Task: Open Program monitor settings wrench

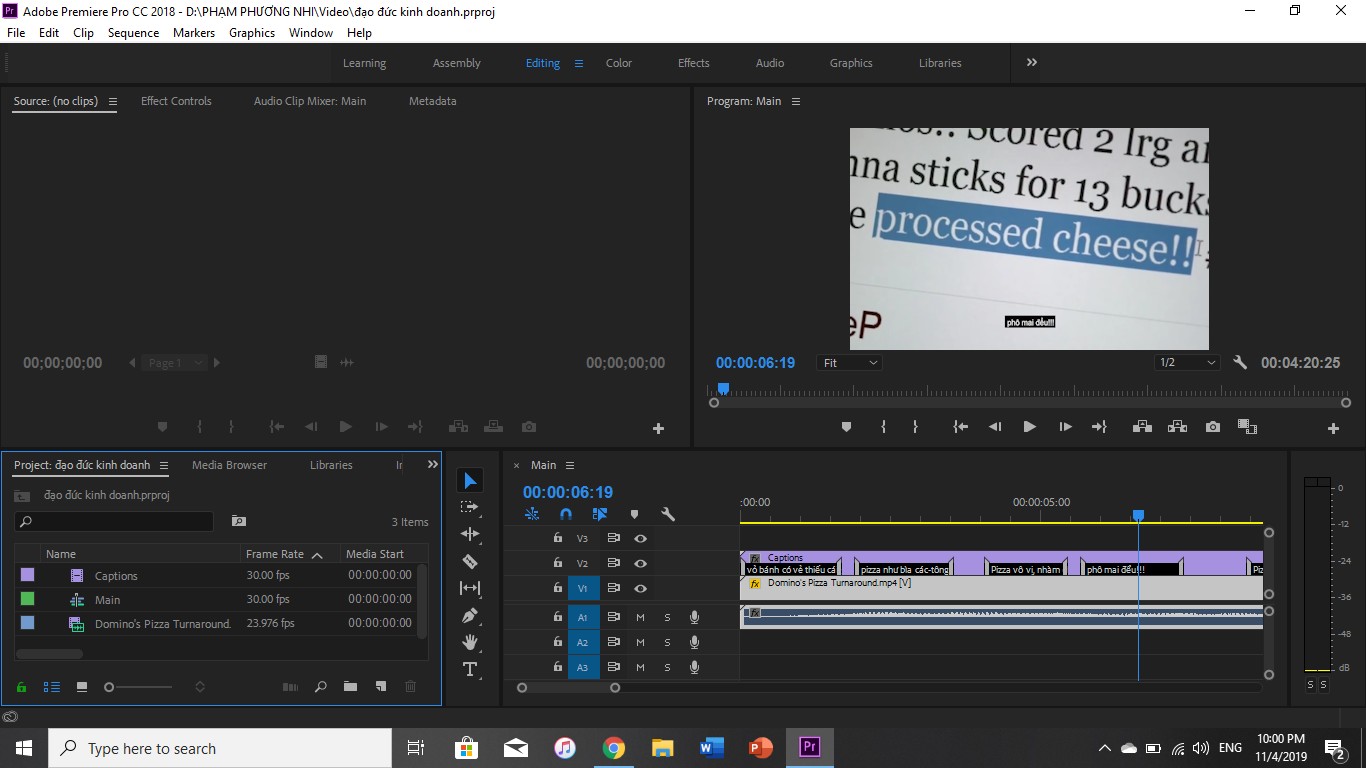Action: (1240, 363)
